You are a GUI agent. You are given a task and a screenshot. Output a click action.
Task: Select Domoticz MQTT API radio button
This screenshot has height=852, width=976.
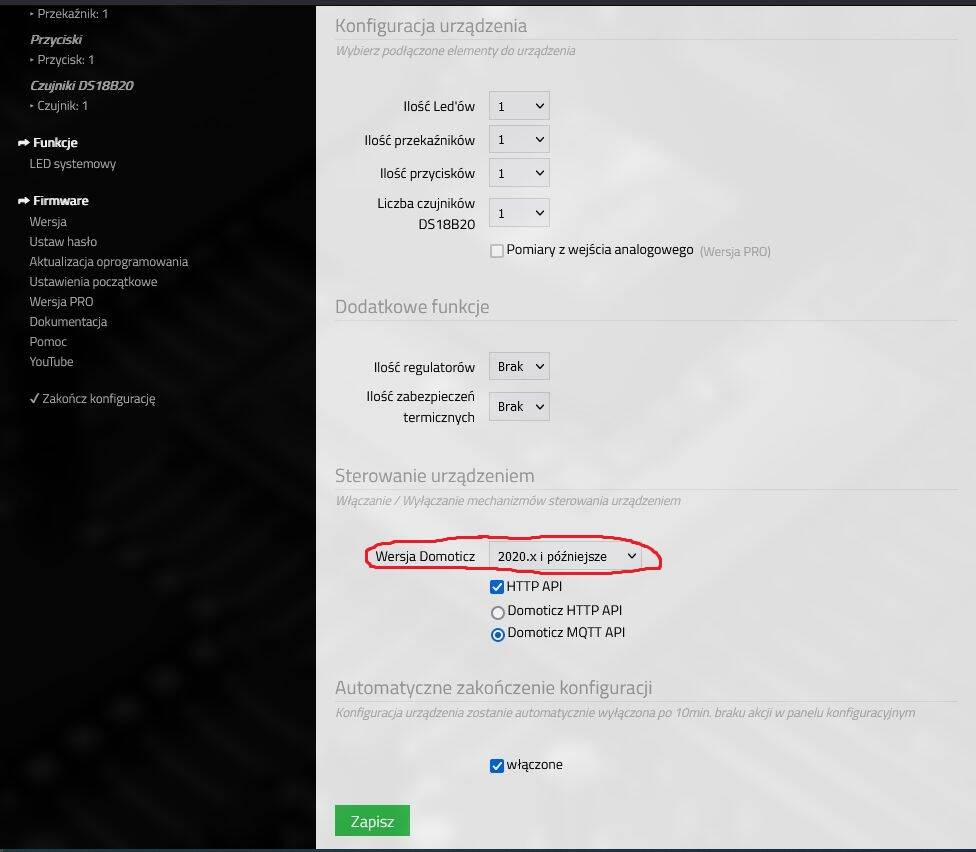coord(497,635)
